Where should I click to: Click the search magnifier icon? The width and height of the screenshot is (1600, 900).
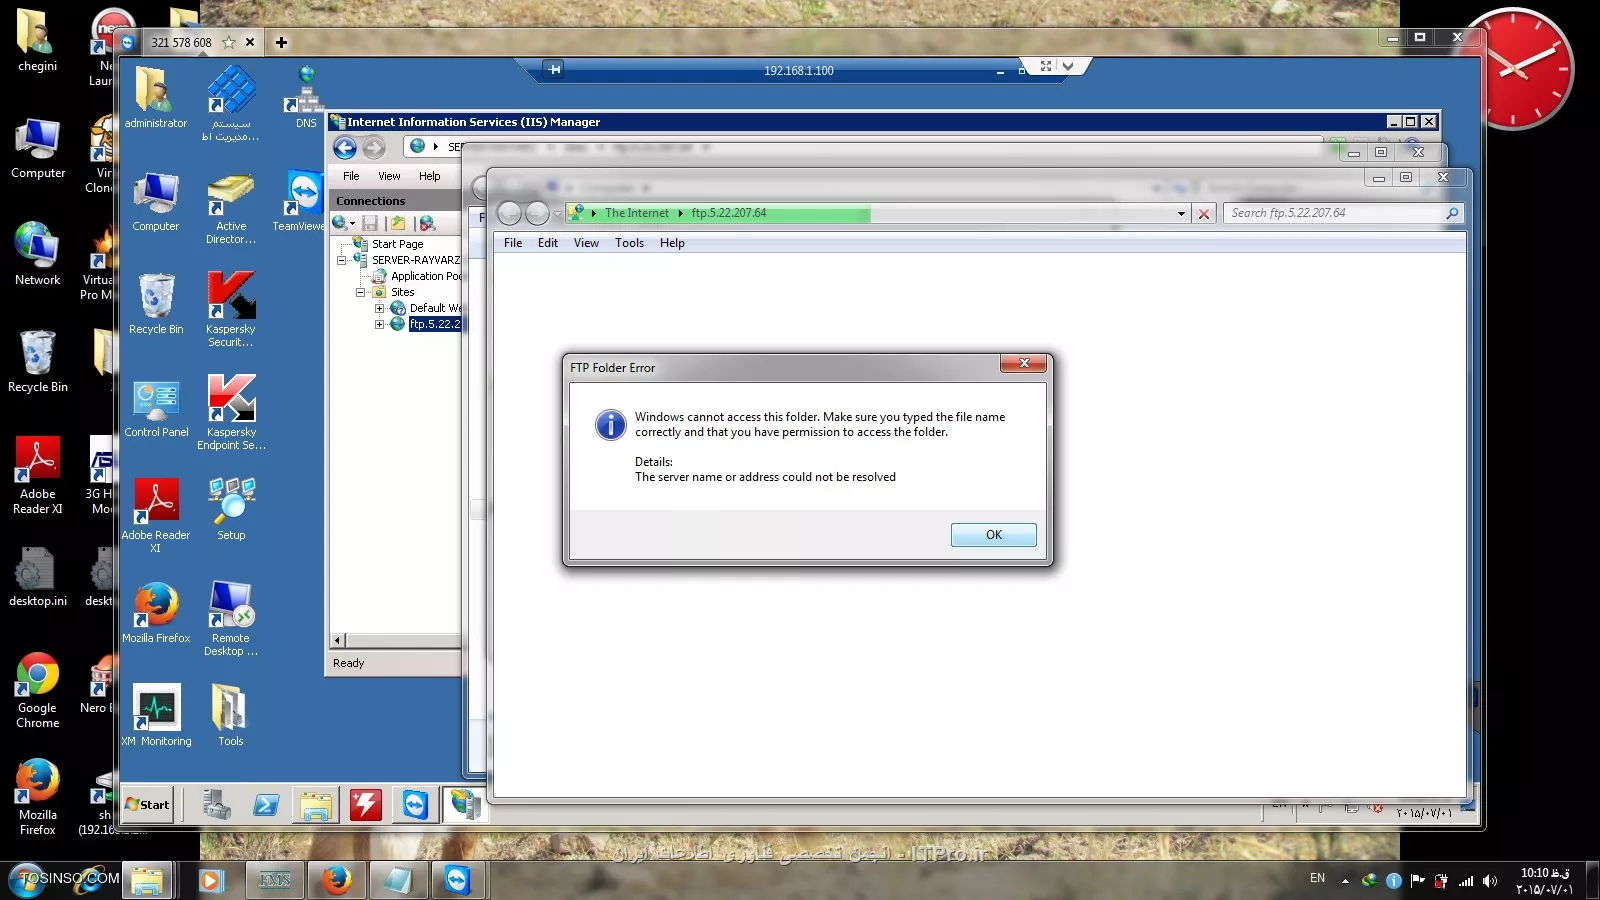[x=1453, y=213]
